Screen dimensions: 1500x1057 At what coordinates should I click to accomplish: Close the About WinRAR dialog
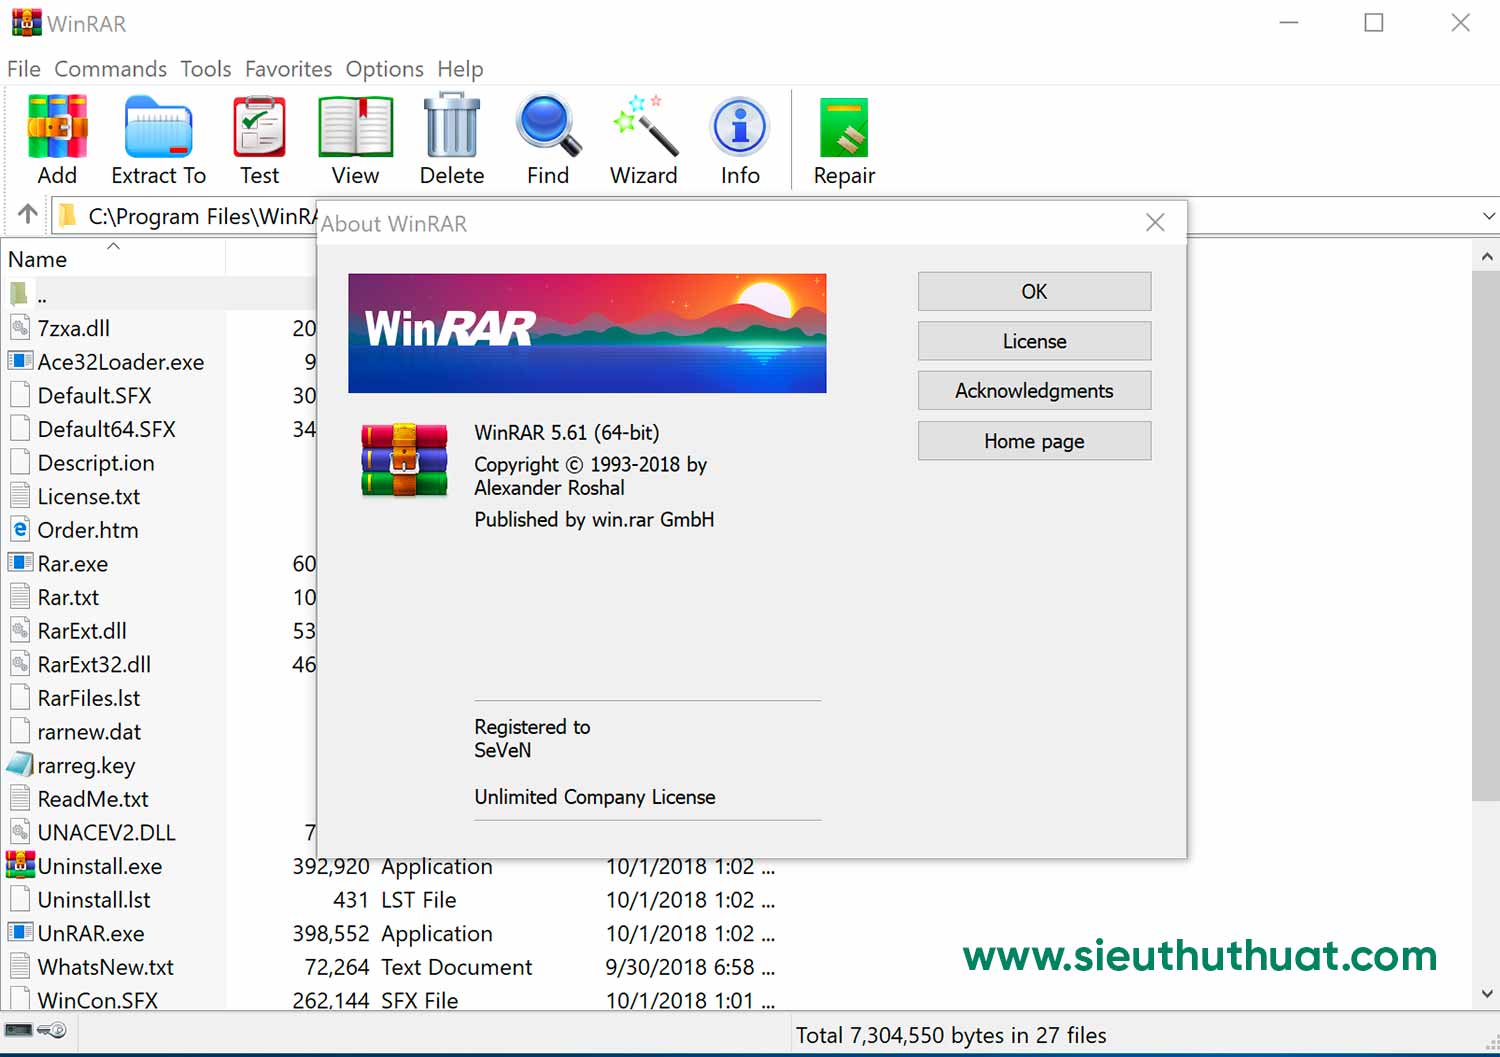(1155, 222)
